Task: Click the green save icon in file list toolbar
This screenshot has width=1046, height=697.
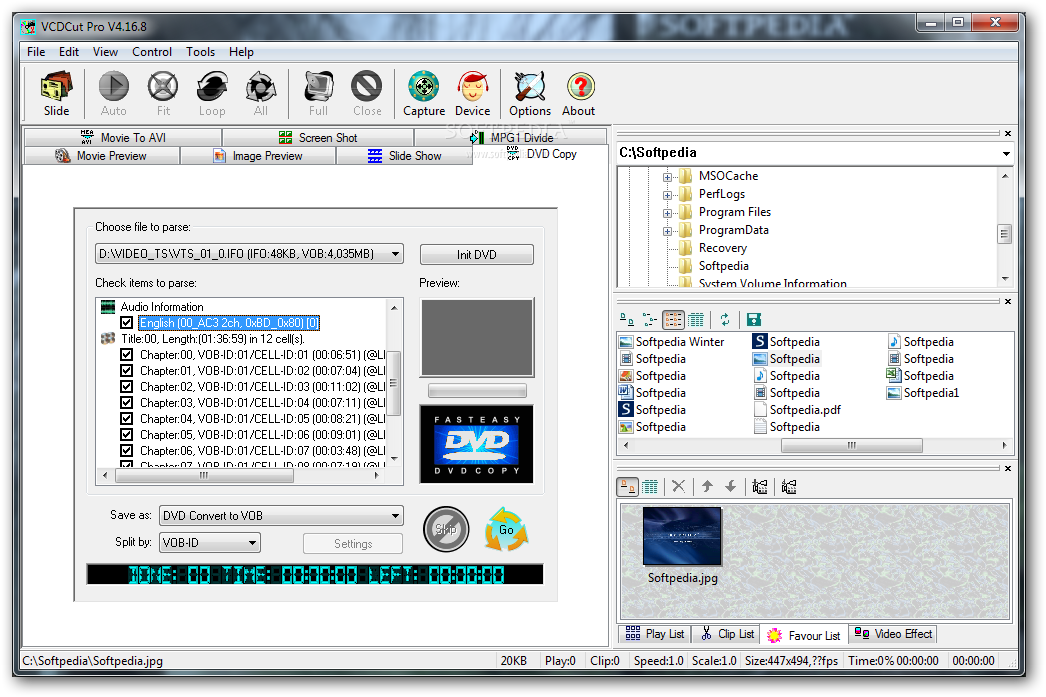Action: coord(754,319)
